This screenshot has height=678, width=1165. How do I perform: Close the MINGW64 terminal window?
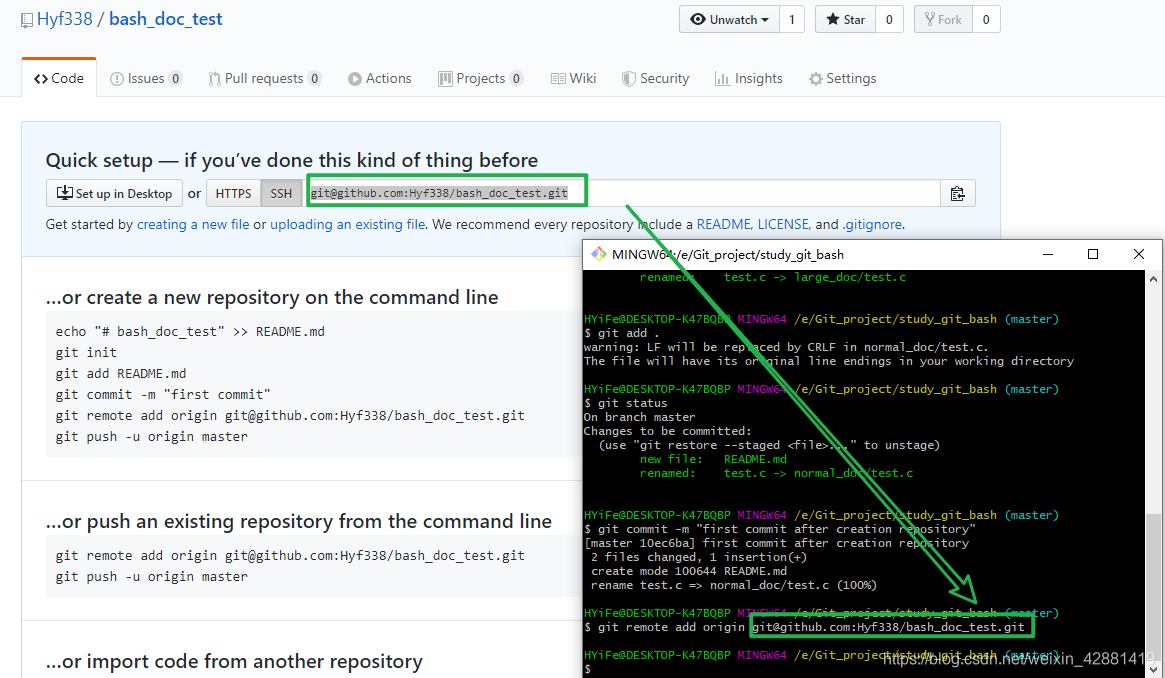coord(1138,254)
